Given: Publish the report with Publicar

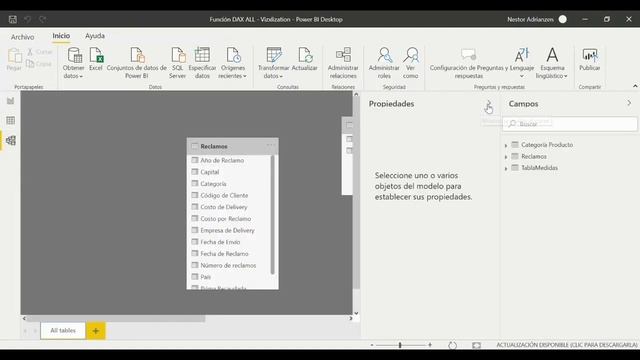Looking at the screenshot, I should pos(590,59).
